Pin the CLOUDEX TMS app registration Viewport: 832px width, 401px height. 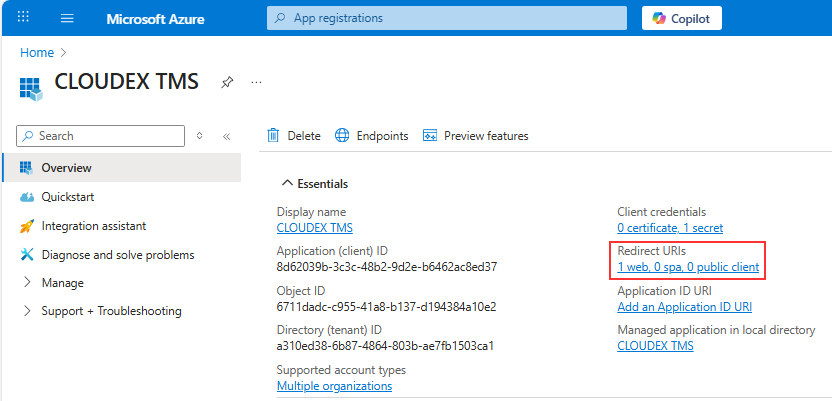tap(227, 82)
